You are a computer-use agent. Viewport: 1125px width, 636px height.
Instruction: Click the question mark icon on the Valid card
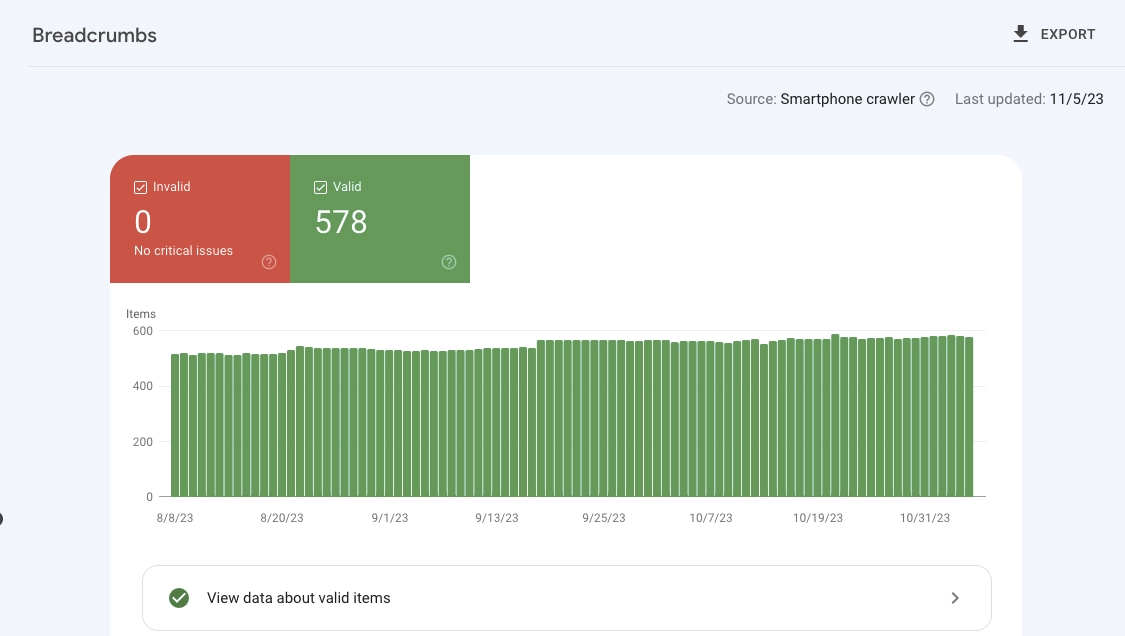pyautogui.click(x=449, y=262)
